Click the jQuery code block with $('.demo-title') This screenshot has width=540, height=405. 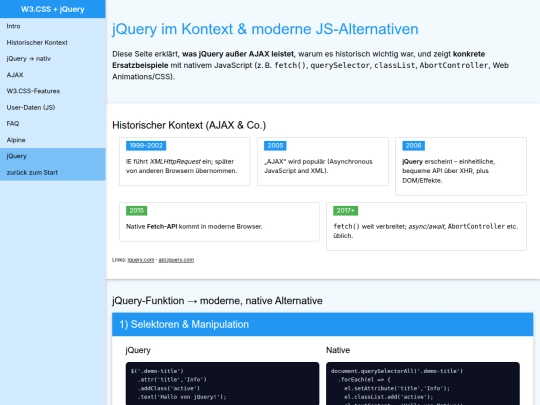click(222, 383)
